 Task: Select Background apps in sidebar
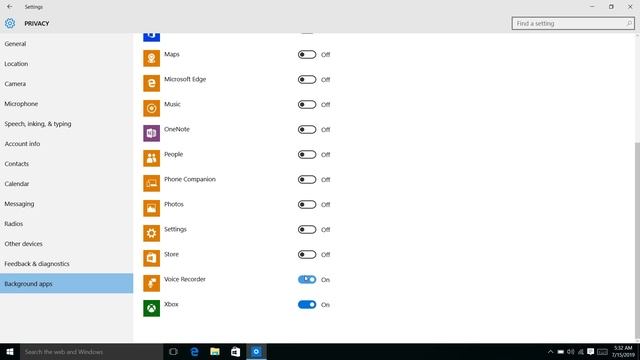point(66,284)
